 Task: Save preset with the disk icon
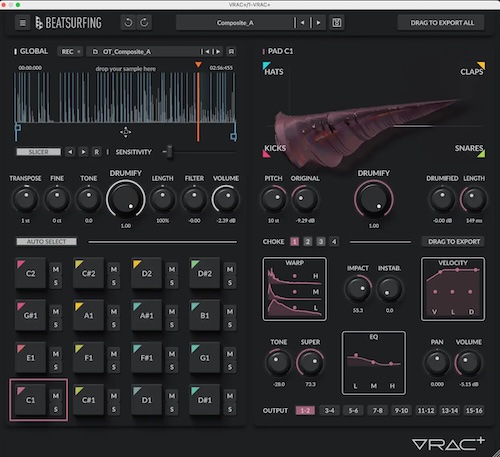click(x=337, y=23)
